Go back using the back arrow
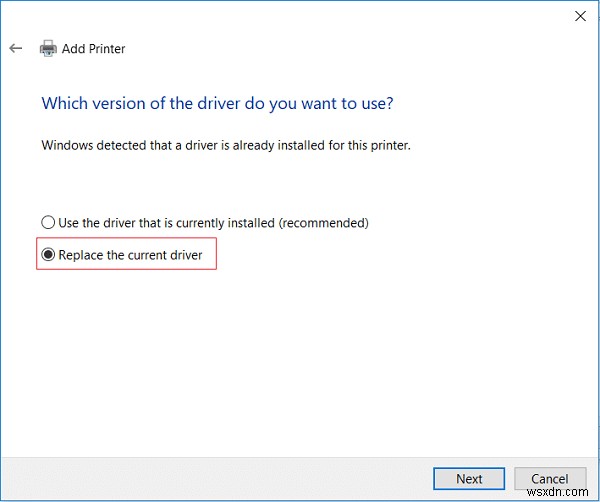600x502 pixels. point(16,48)
